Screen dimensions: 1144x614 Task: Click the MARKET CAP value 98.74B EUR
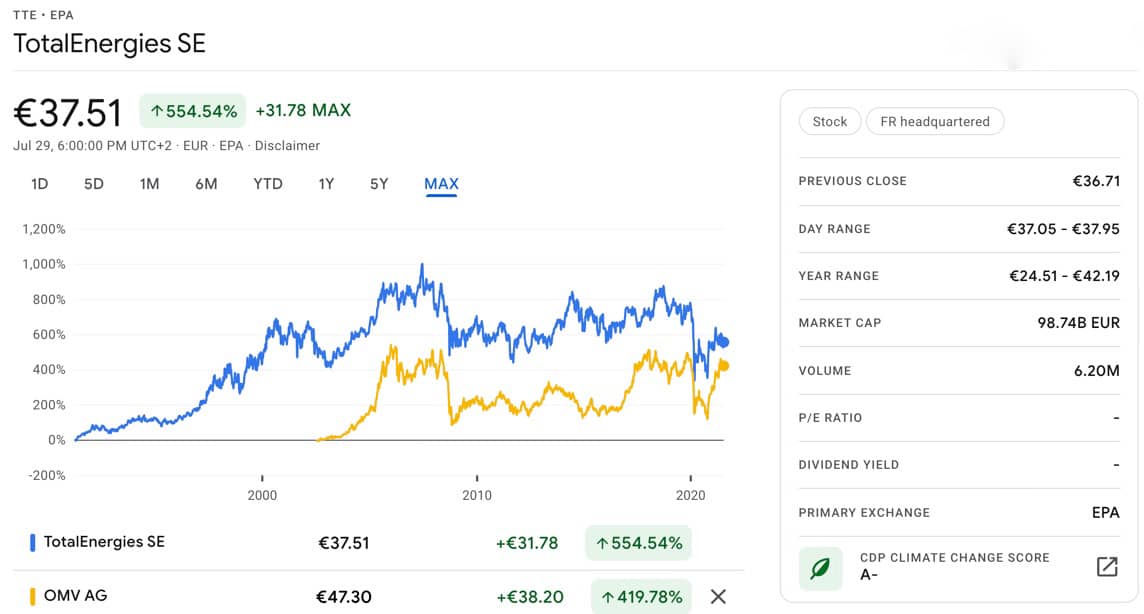pyautogui.click(x=1078, y=322)
